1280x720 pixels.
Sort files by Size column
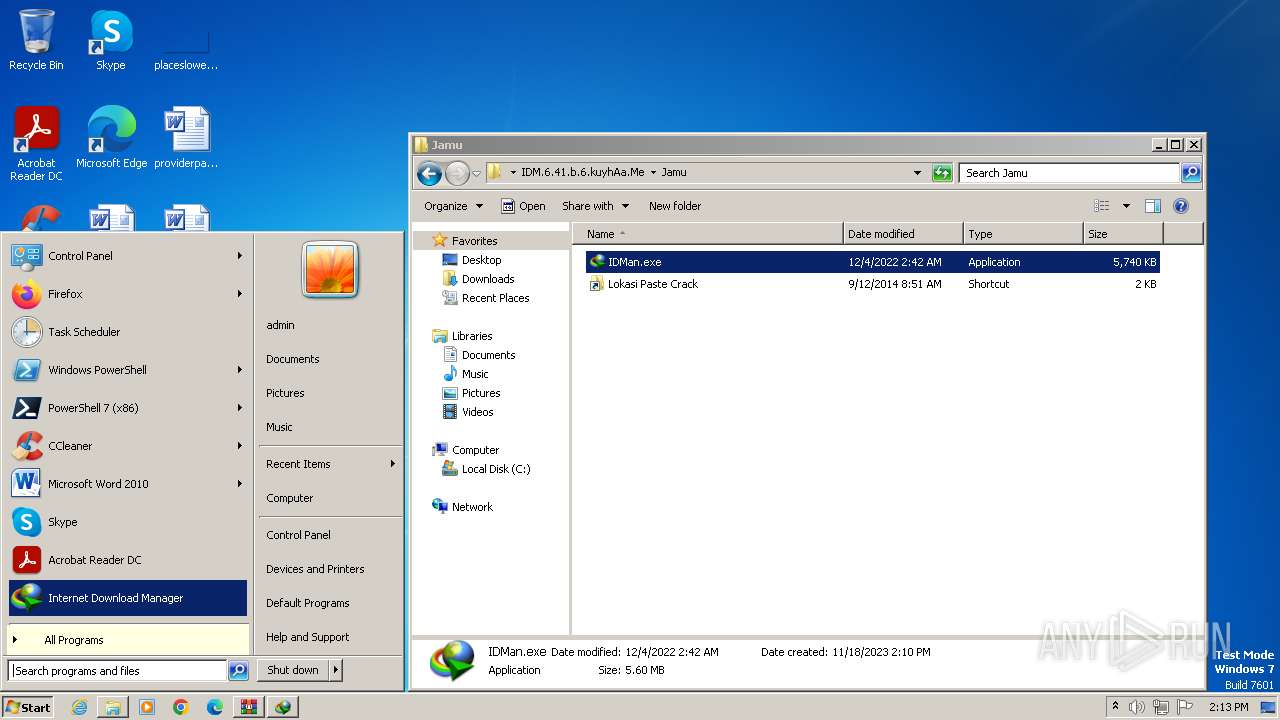1123,234
